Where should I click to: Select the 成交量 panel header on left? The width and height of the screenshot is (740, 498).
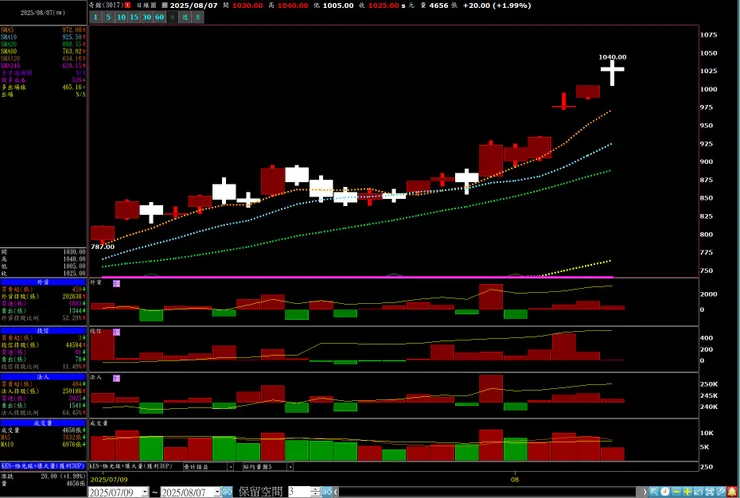click(43, 423)
